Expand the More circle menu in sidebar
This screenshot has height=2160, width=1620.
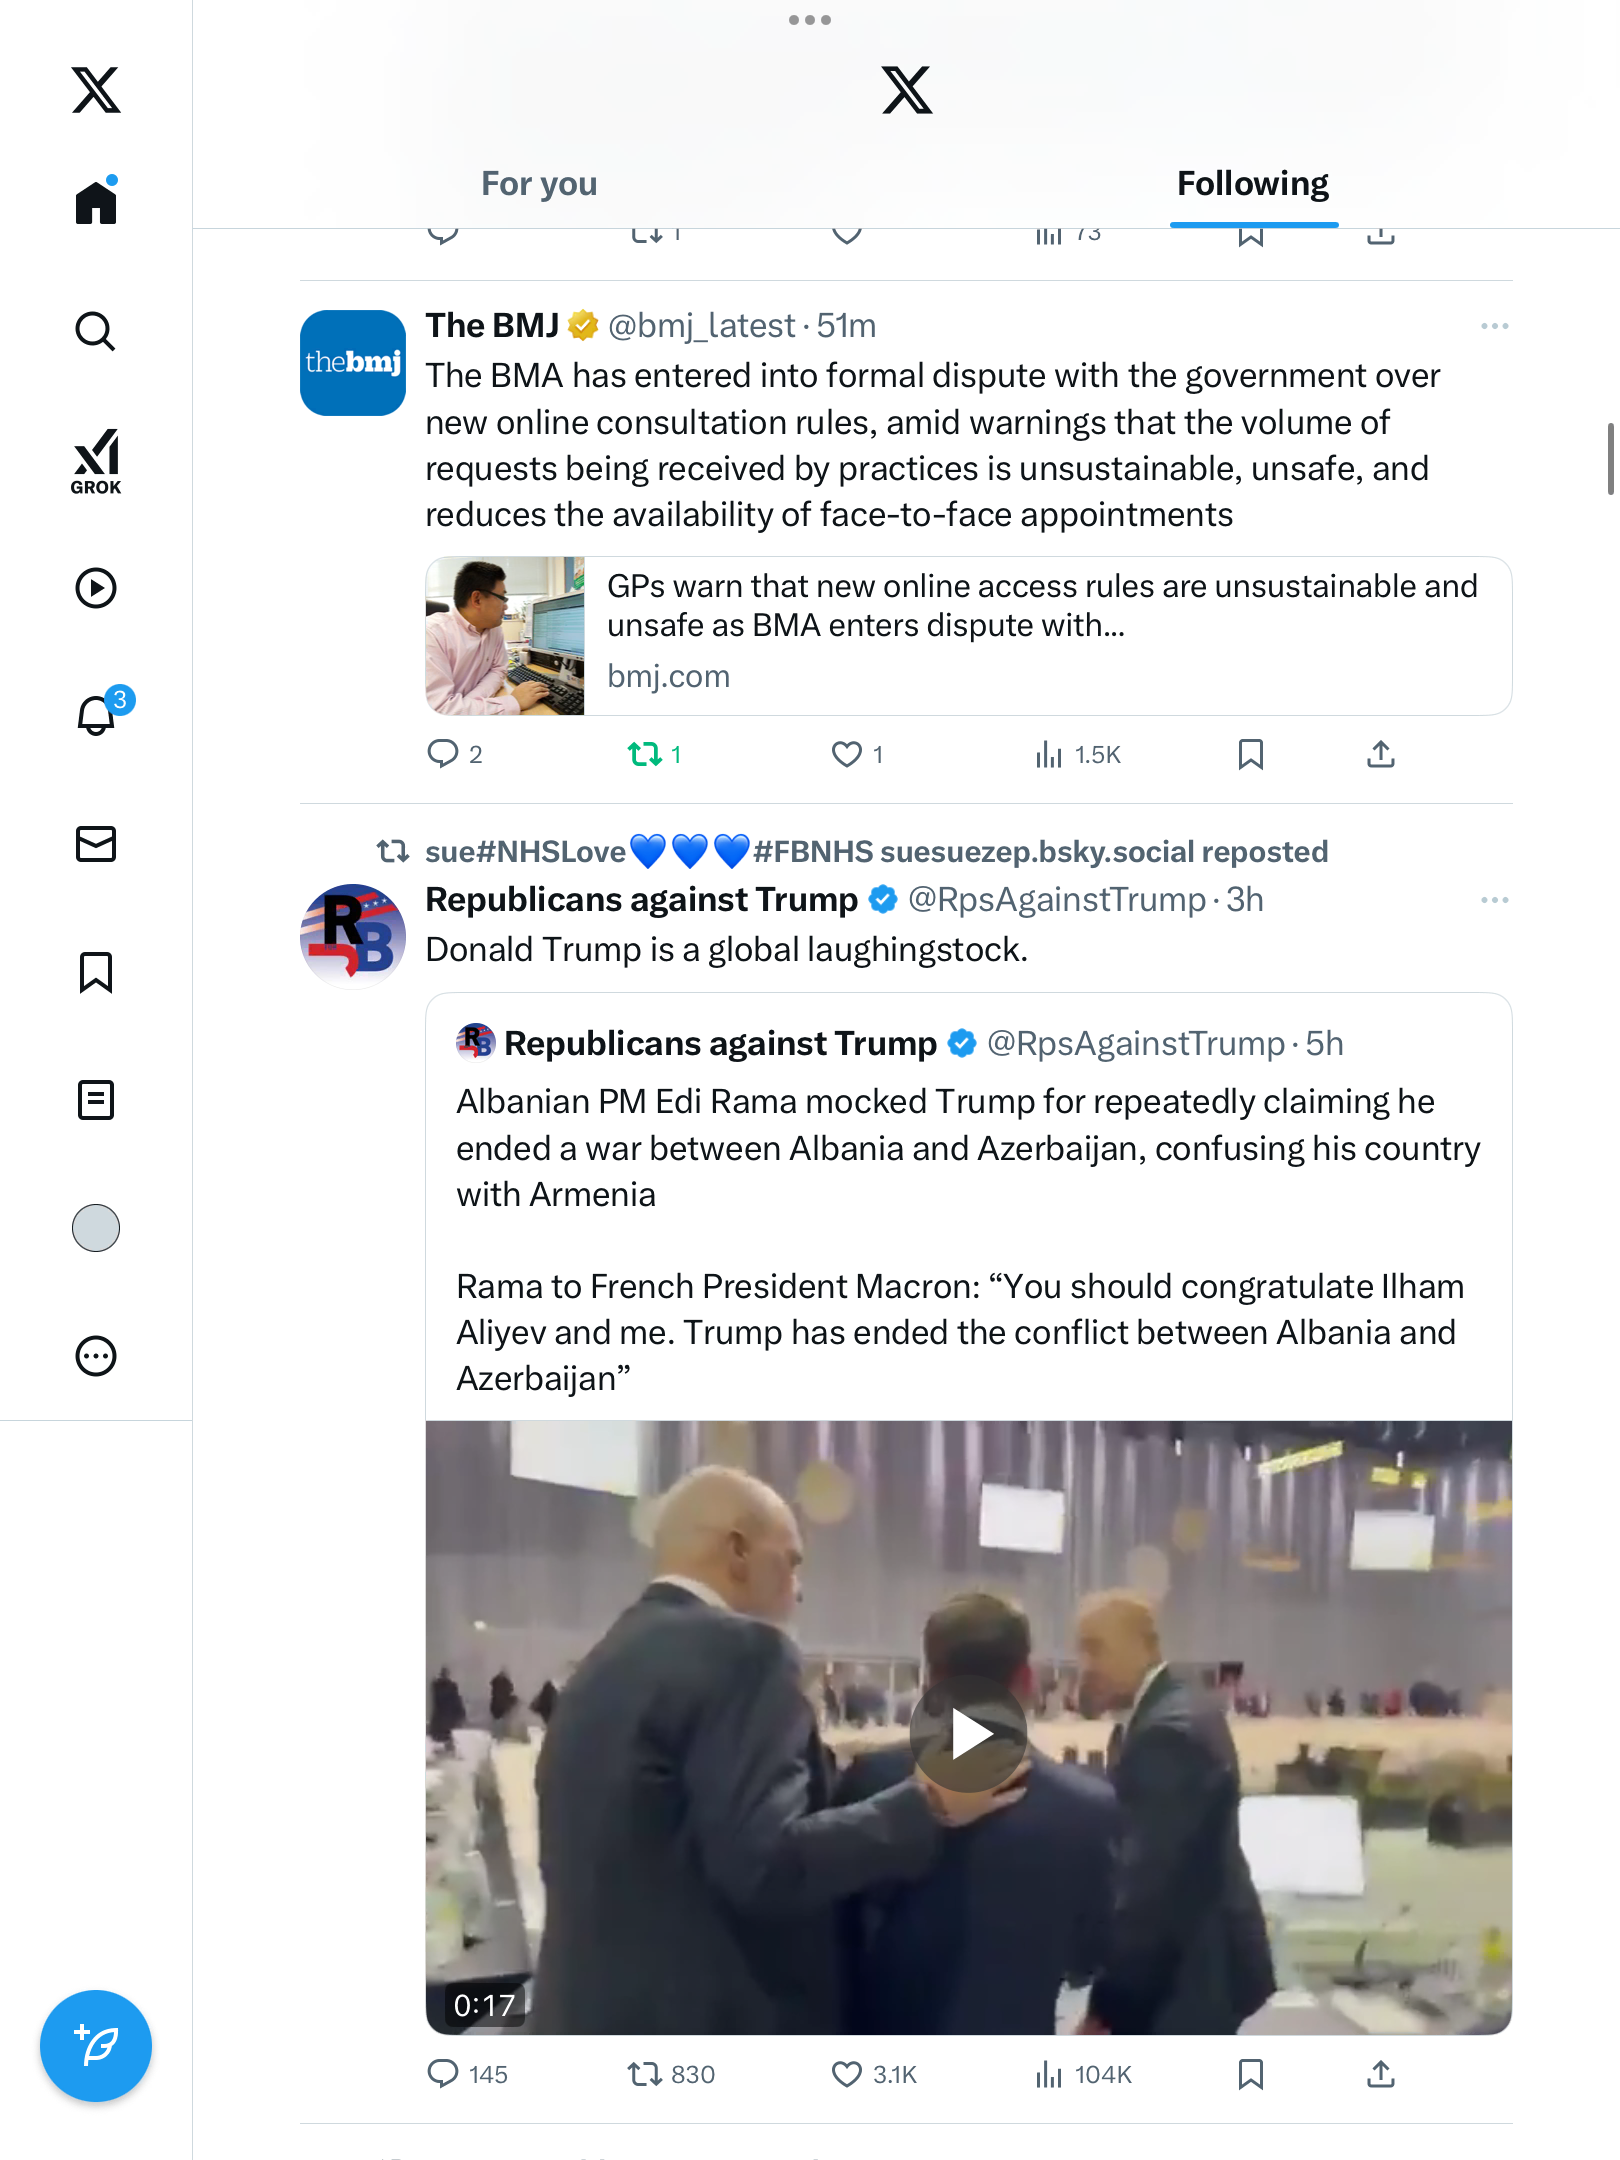click(96, 1356)
